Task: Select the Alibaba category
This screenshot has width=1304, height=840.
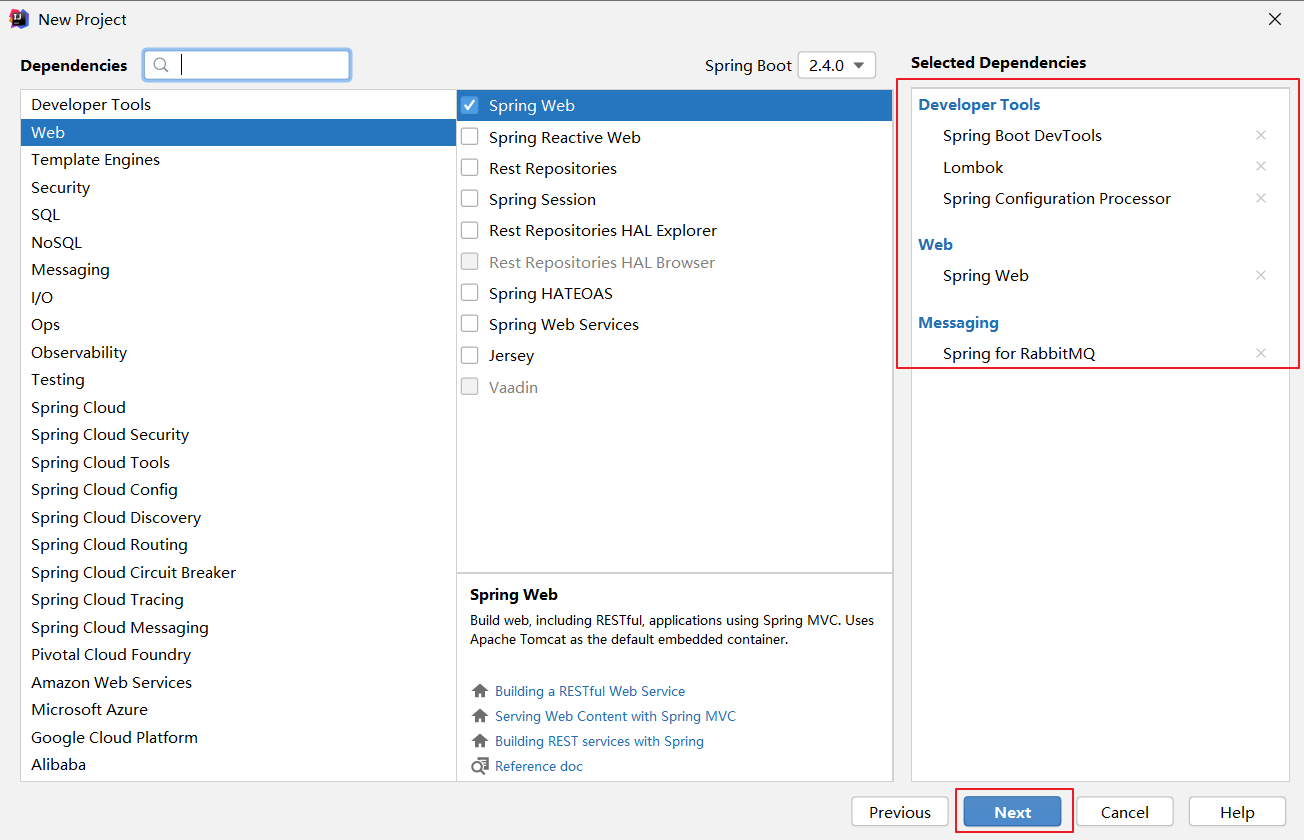Action: click(238, 764)
